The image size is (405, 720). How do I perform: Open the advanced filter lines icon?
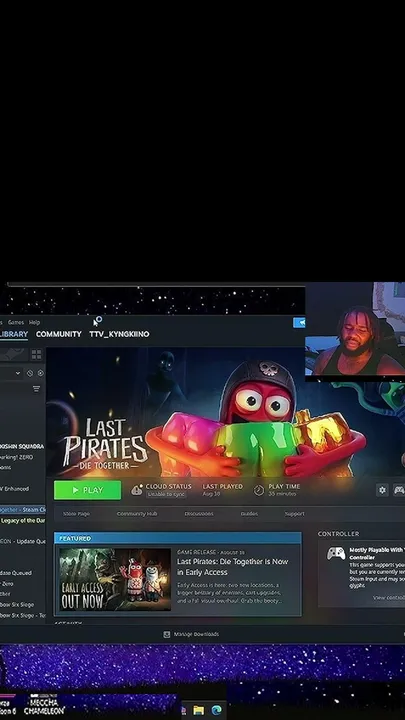36,389
